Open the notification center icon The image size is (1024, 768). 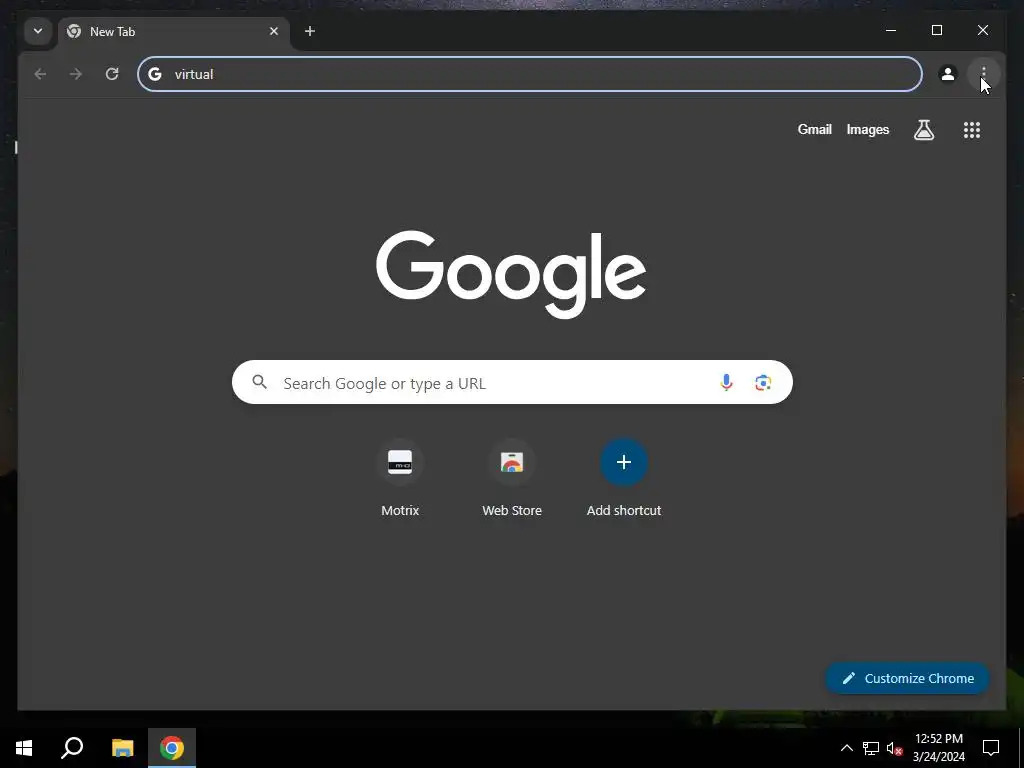point(991,748)
